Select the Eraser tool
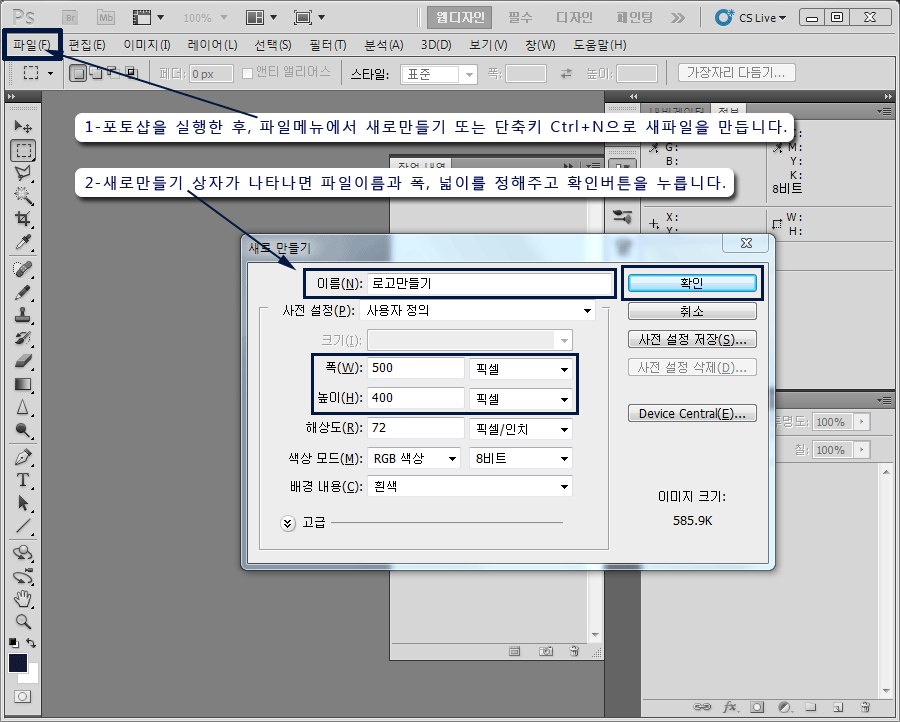Viewport: 900px width, 722px height. tap(23, 361)
